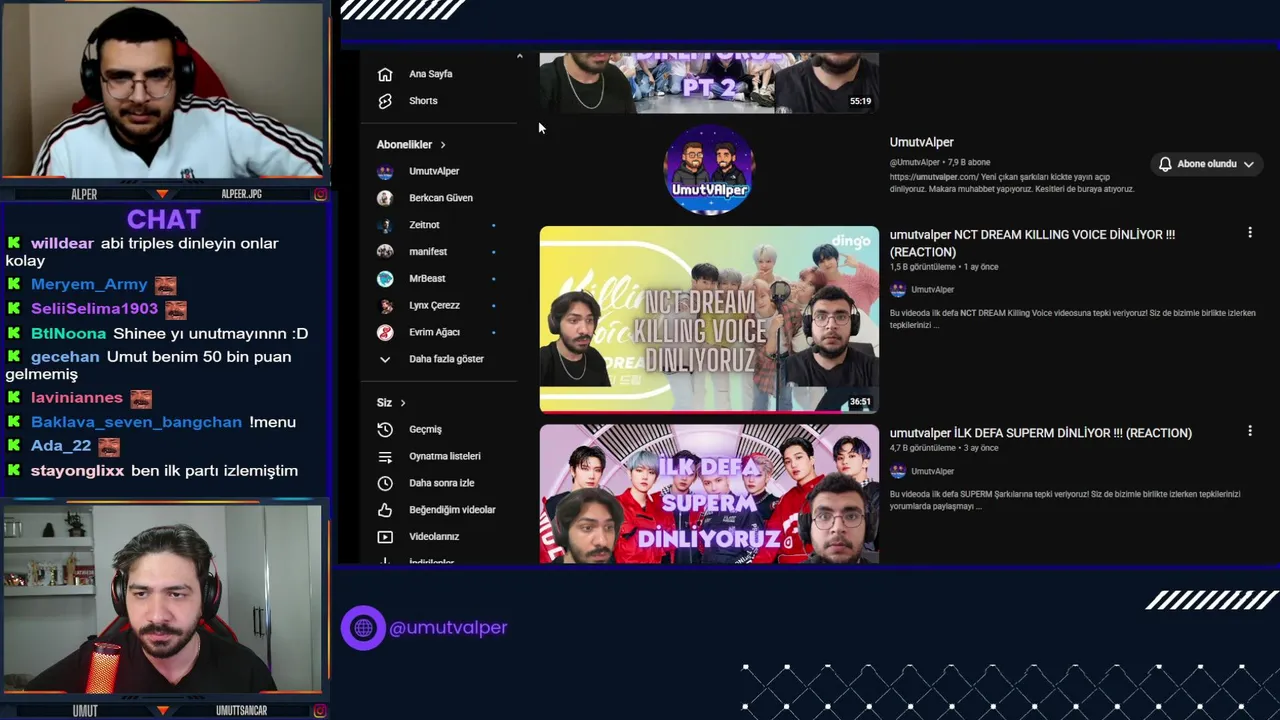This screenshot has width=1280, height=720.
Task: Click sidebar scroll-up arrow
Action: click(519, 57)
